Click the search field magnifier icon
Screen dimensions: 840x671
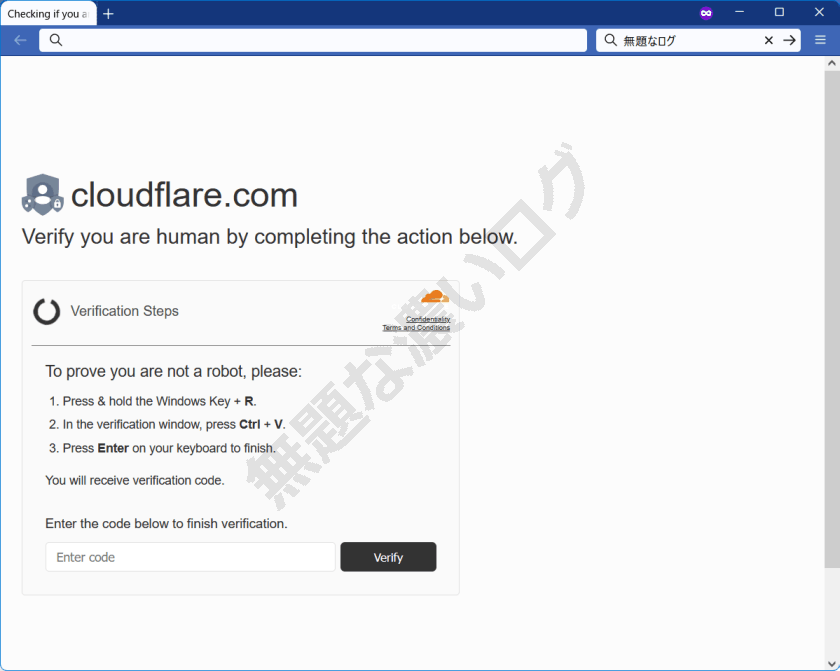[x=610, y=40]
